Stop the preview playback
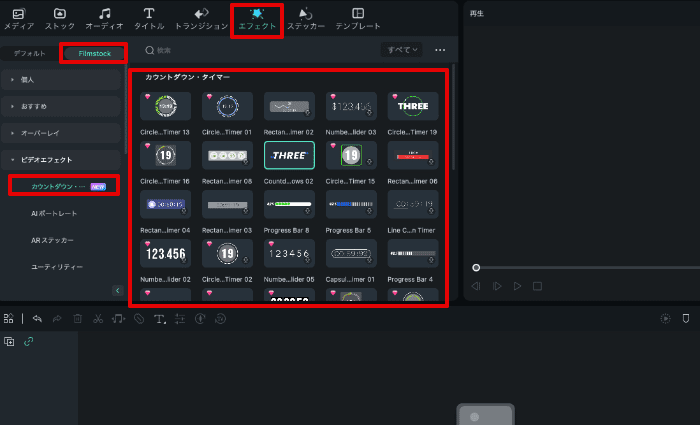The width and height of the screenshot is (700, 425). [538, 286]
